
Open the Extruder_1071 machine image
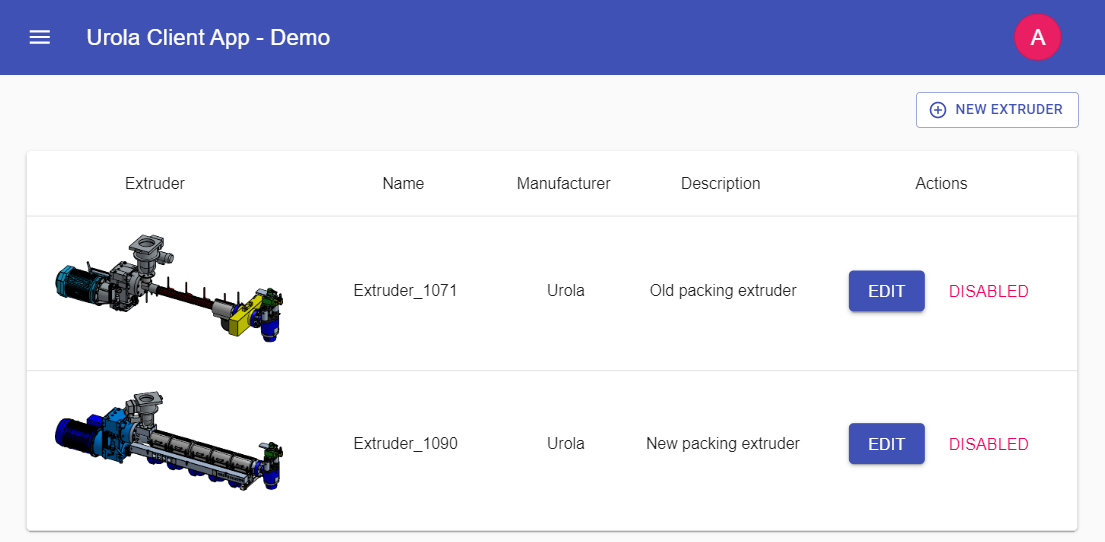[x=169, y=291]
